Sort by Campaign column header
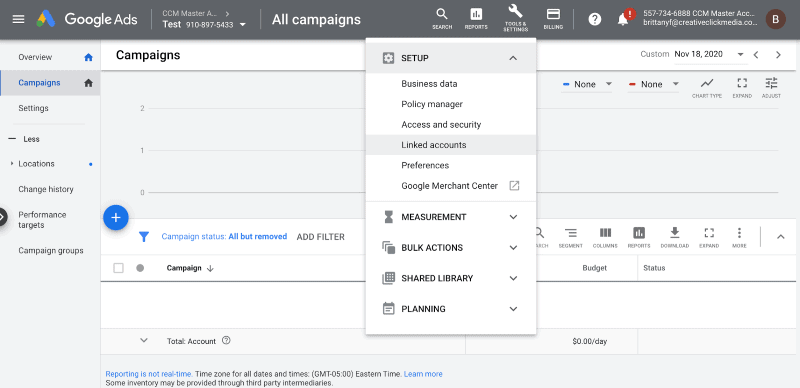This screenshot has width=800, height=388. (190, 268)
